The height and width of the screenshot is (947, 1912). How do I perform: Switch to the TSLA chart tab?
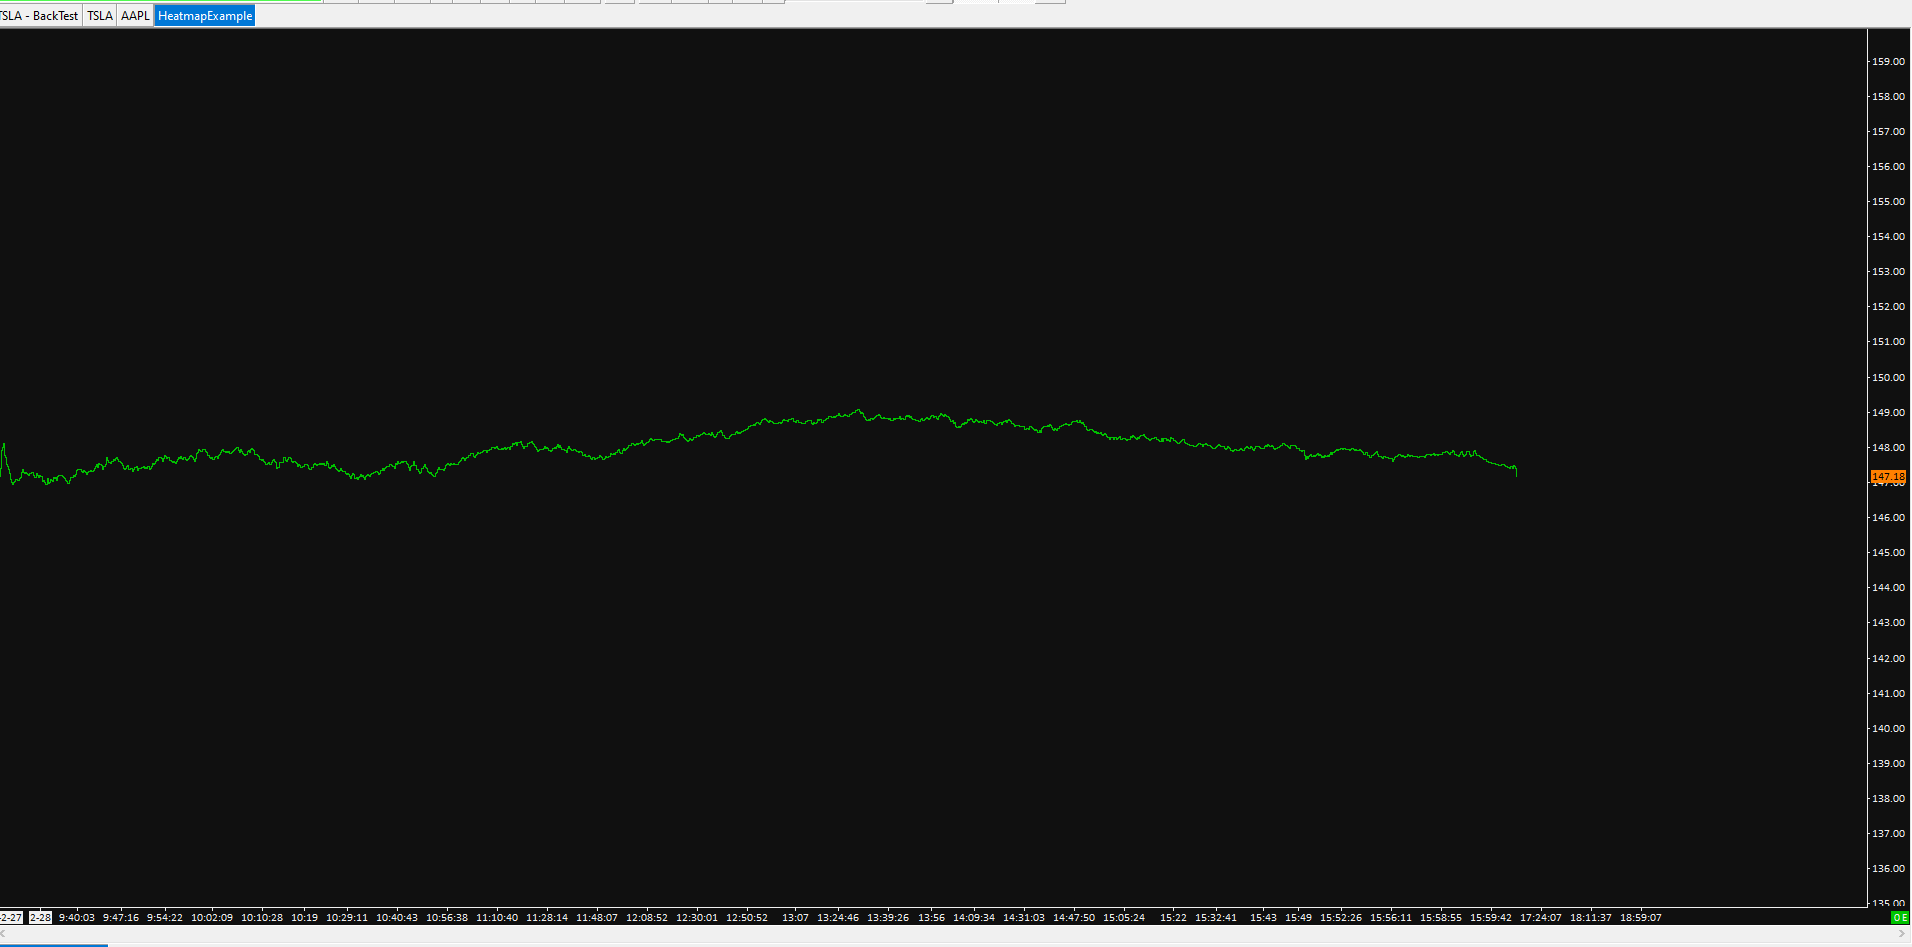[100, 16]
